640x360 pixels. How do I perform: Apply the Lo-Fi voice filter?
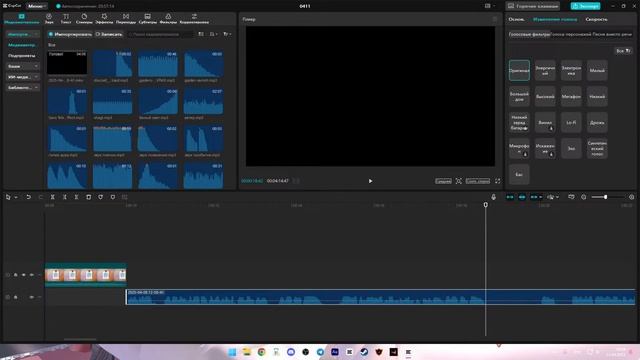click(x=571, y=122)
